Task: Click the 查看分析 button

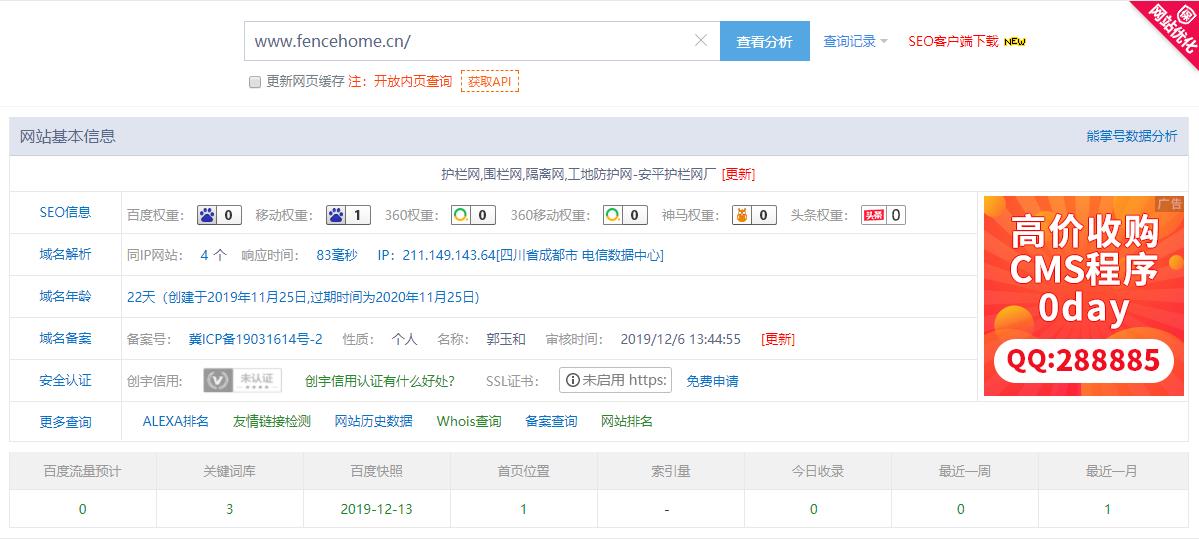Action: pos(765,41)
